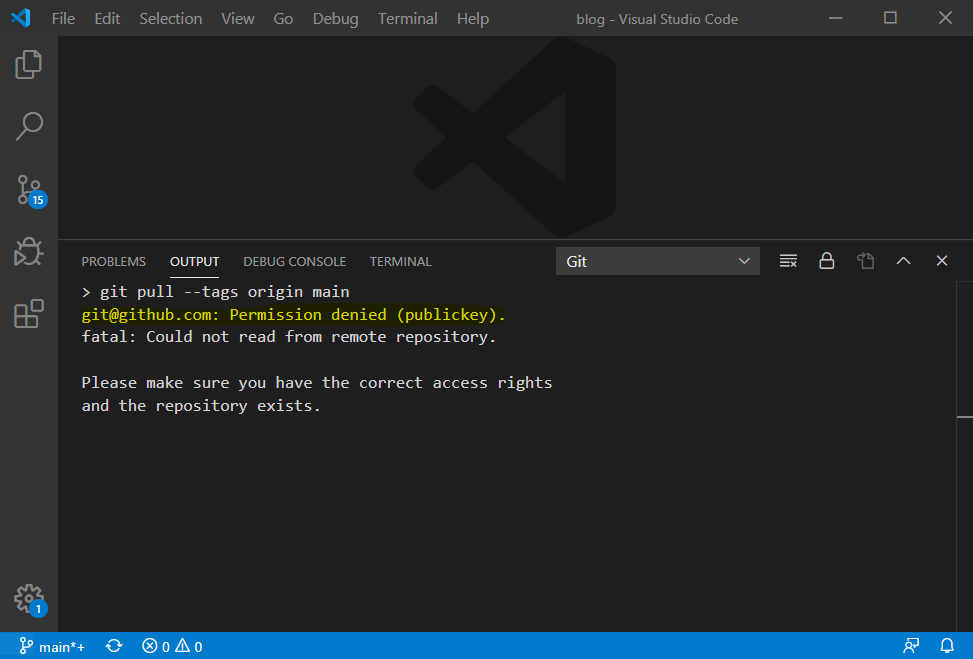Open the Terminal menu
Screen dimensions: 973x659
pos(408,19)
